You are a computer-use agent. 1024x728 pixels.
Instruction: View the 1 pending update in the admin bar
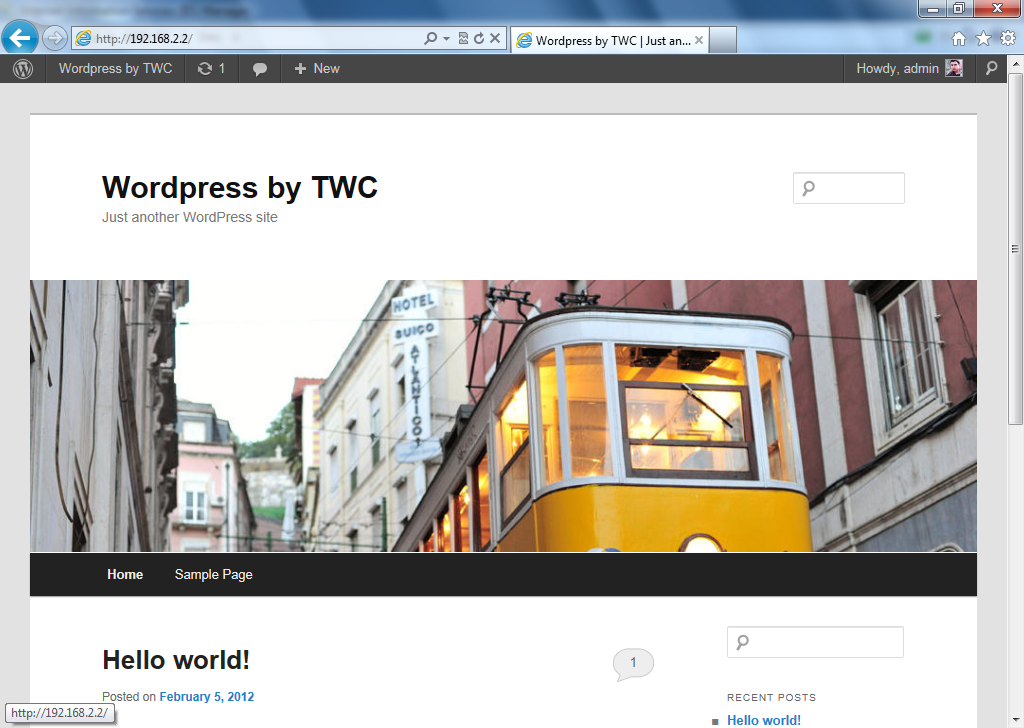[x=212, y=69]
